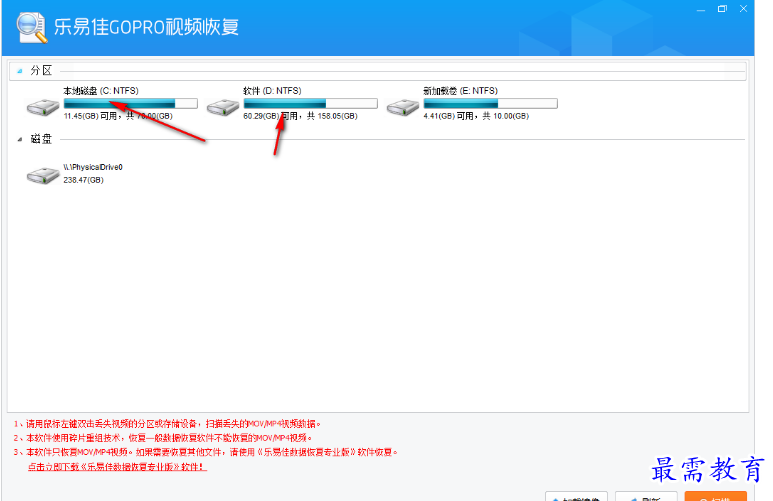Click instruction line 3 about 只恢复MOV/MP4视频
Image resolution: width=773 pixels, height=501 pixels.
(206, 452)
